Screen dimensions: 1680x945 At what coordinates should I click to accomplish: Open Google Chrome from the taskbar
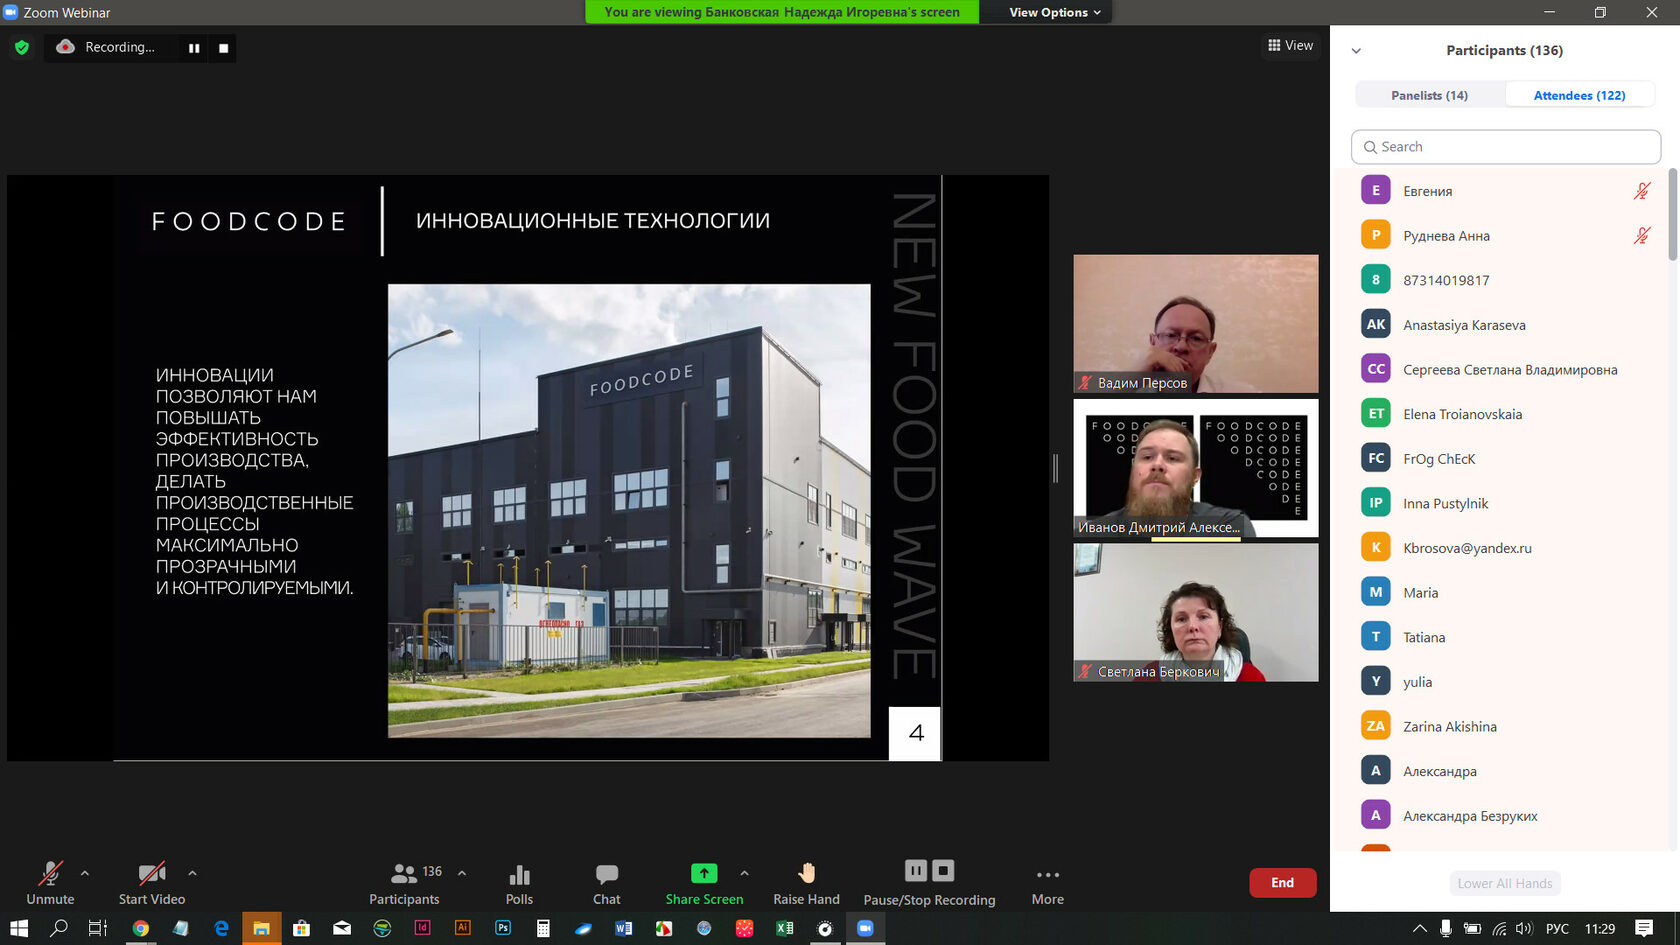click(x=141, y=928)
